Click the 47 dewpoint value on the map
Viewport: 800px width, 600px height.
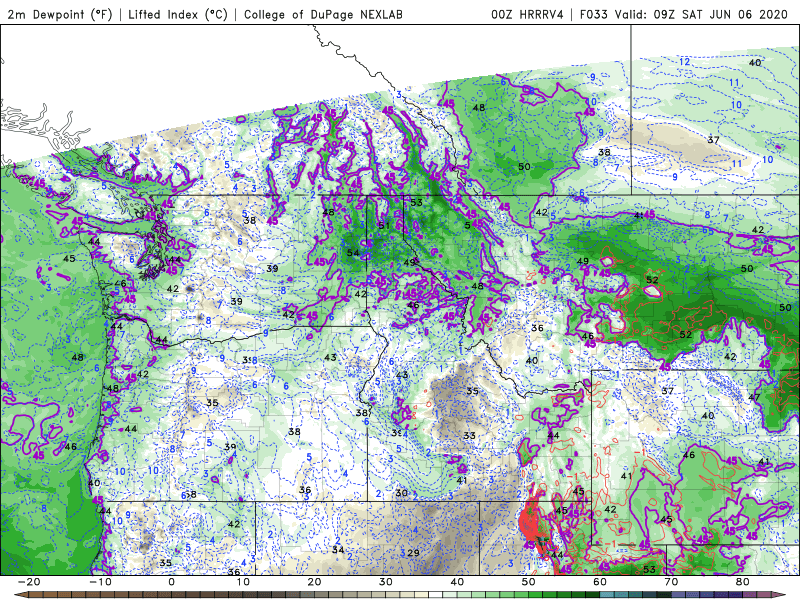pos(754,397)
